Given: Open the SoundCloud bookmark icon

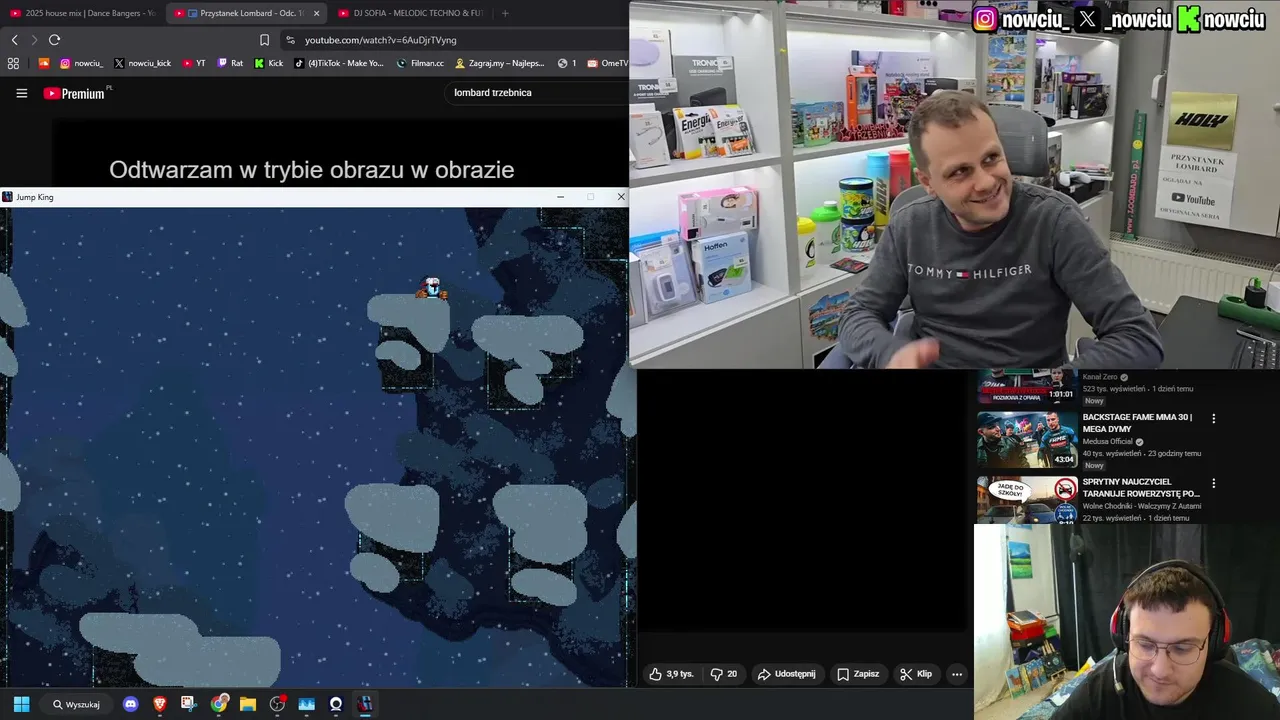Looking at the screenshot, I should click(x=43, y=63).
